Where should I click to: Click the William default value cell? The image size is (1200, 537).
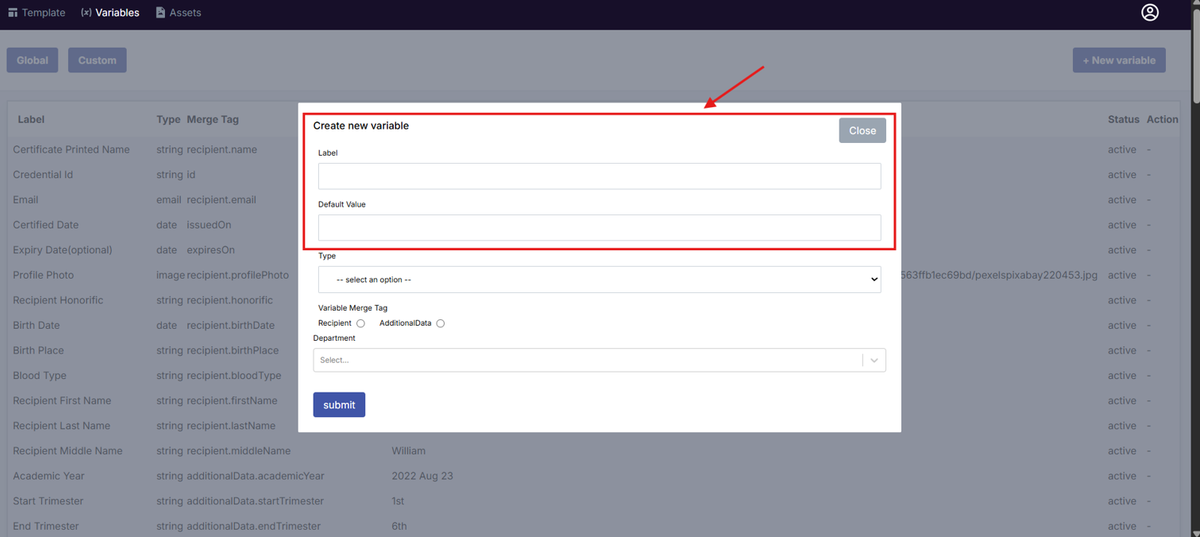pos(408,451)
